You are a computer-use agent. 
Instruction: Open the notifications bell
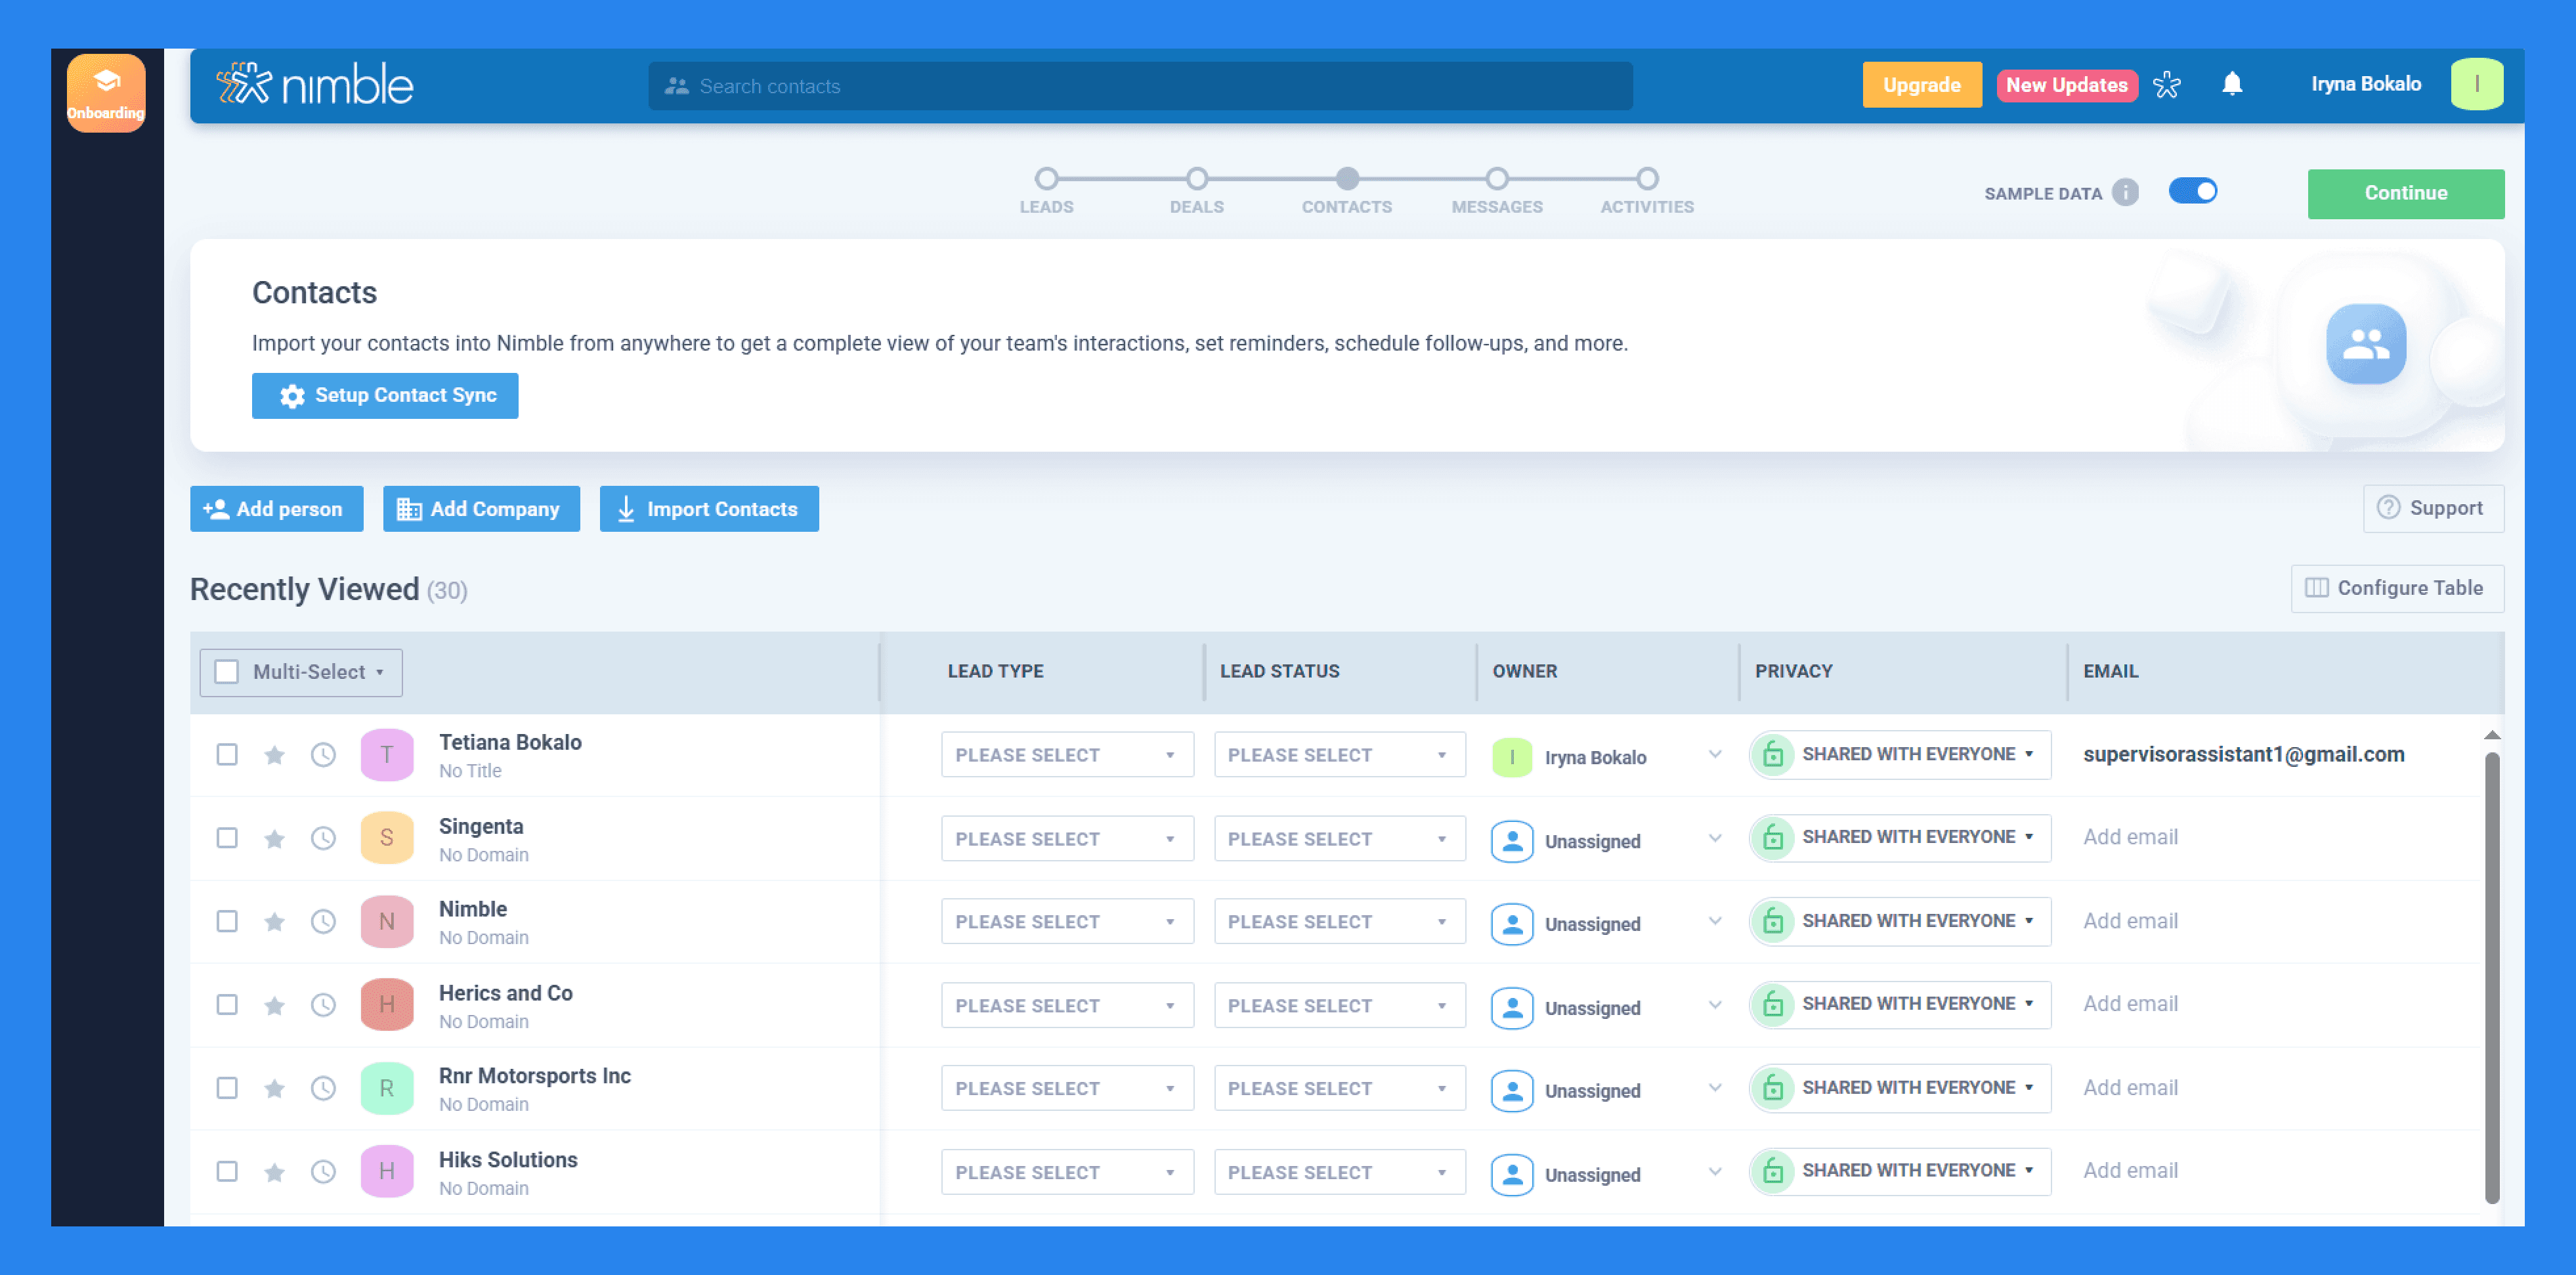point(2231,85)
